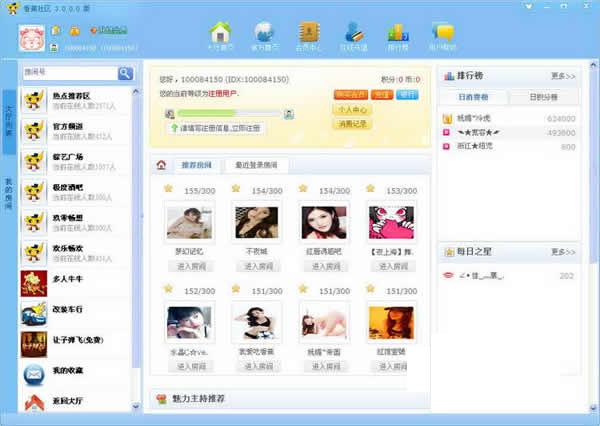Open the 梦幻记忆 room thumbnail
The image size is (600, 426).
click(x=189, y=222)
